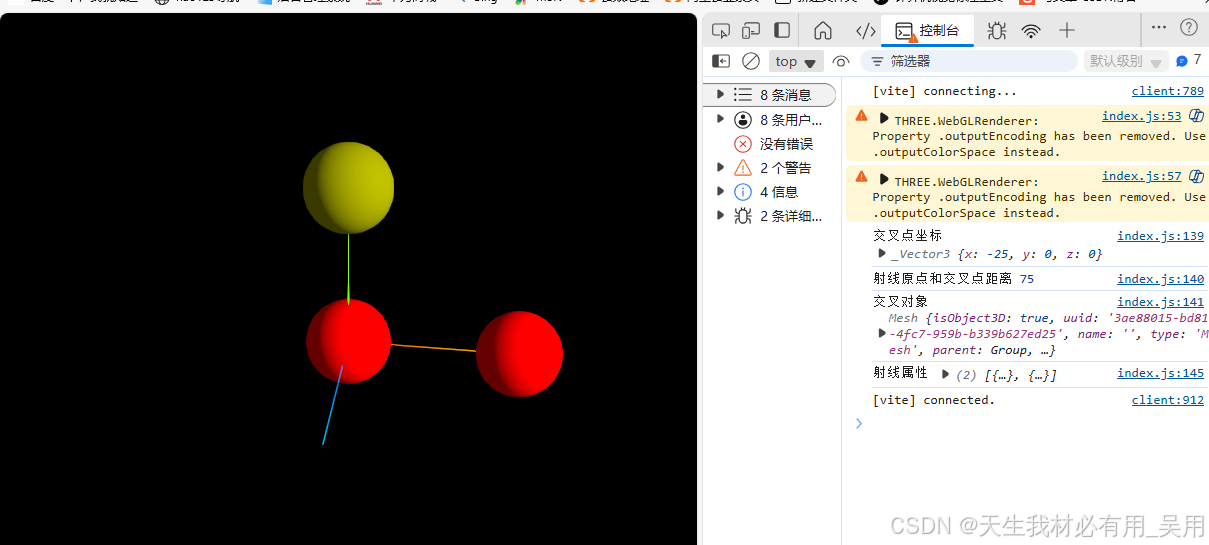Open the 7 issues counter badge
This screenshot has height=545, width=1209.
click(1188, 61)
